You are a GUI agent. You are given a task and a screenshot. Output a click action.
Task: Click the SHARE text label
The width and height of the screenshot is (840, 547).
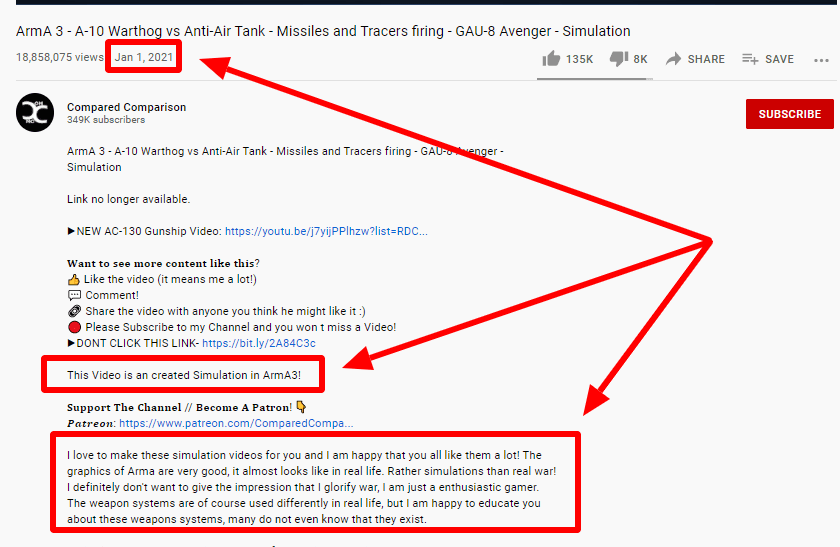click(706, 59)
